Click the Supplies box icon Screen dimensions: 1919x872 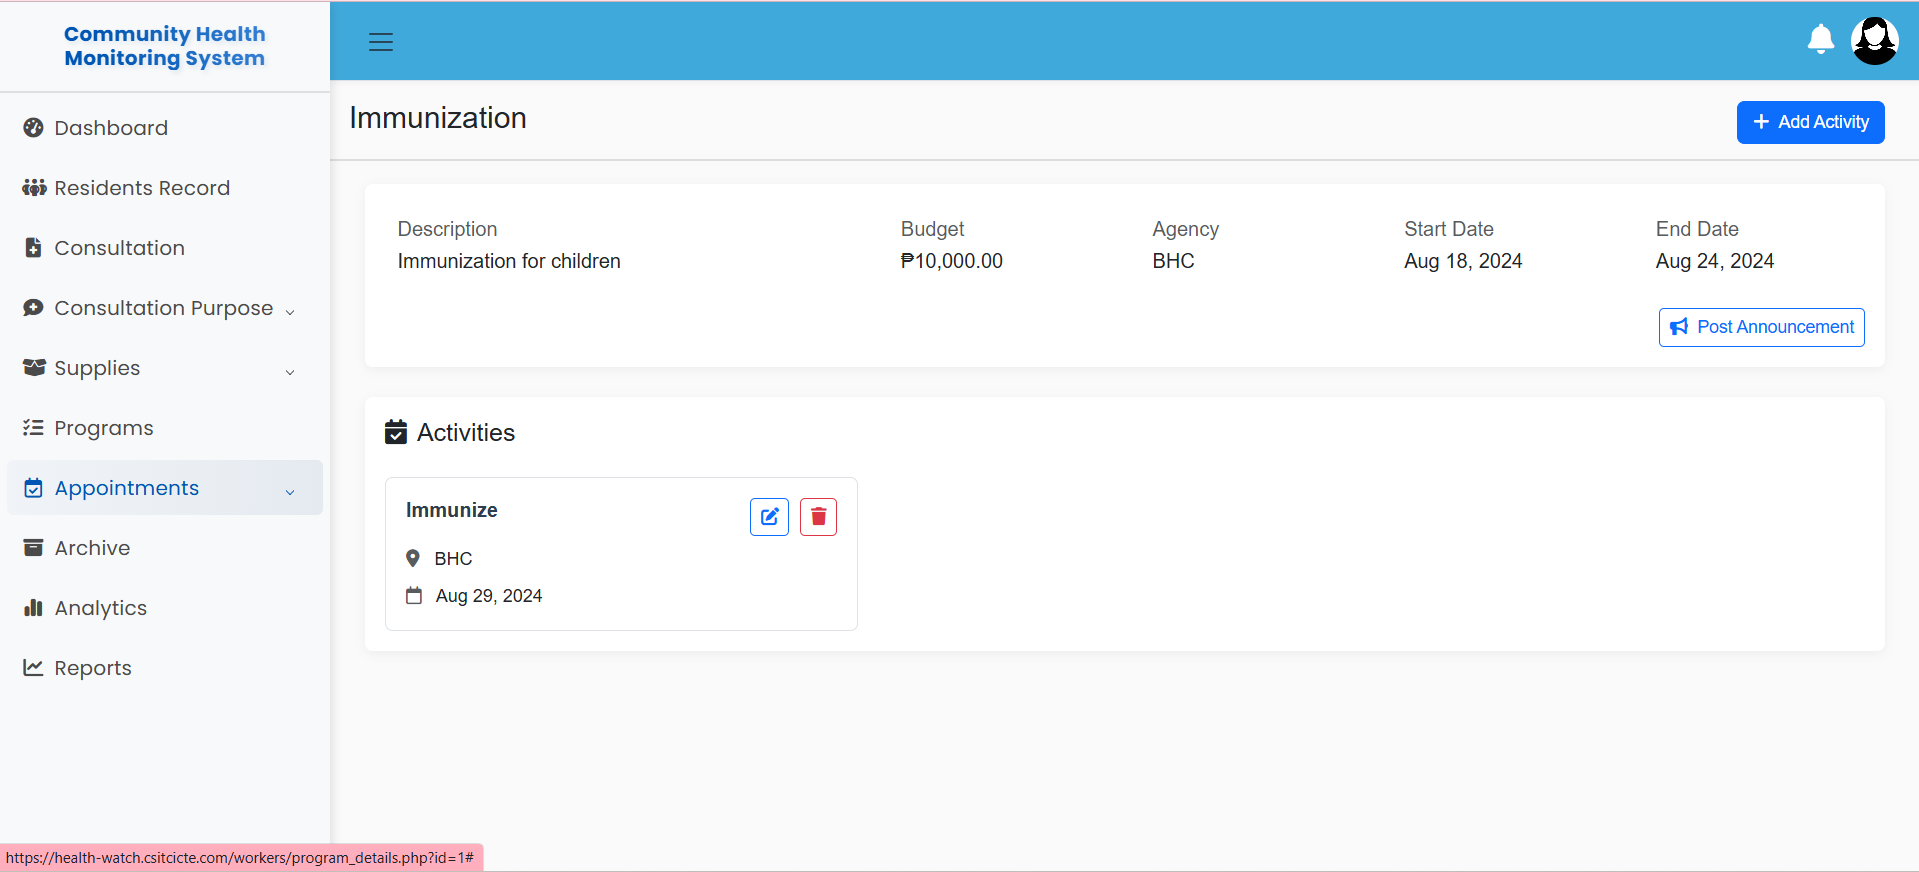coord(35,368)
